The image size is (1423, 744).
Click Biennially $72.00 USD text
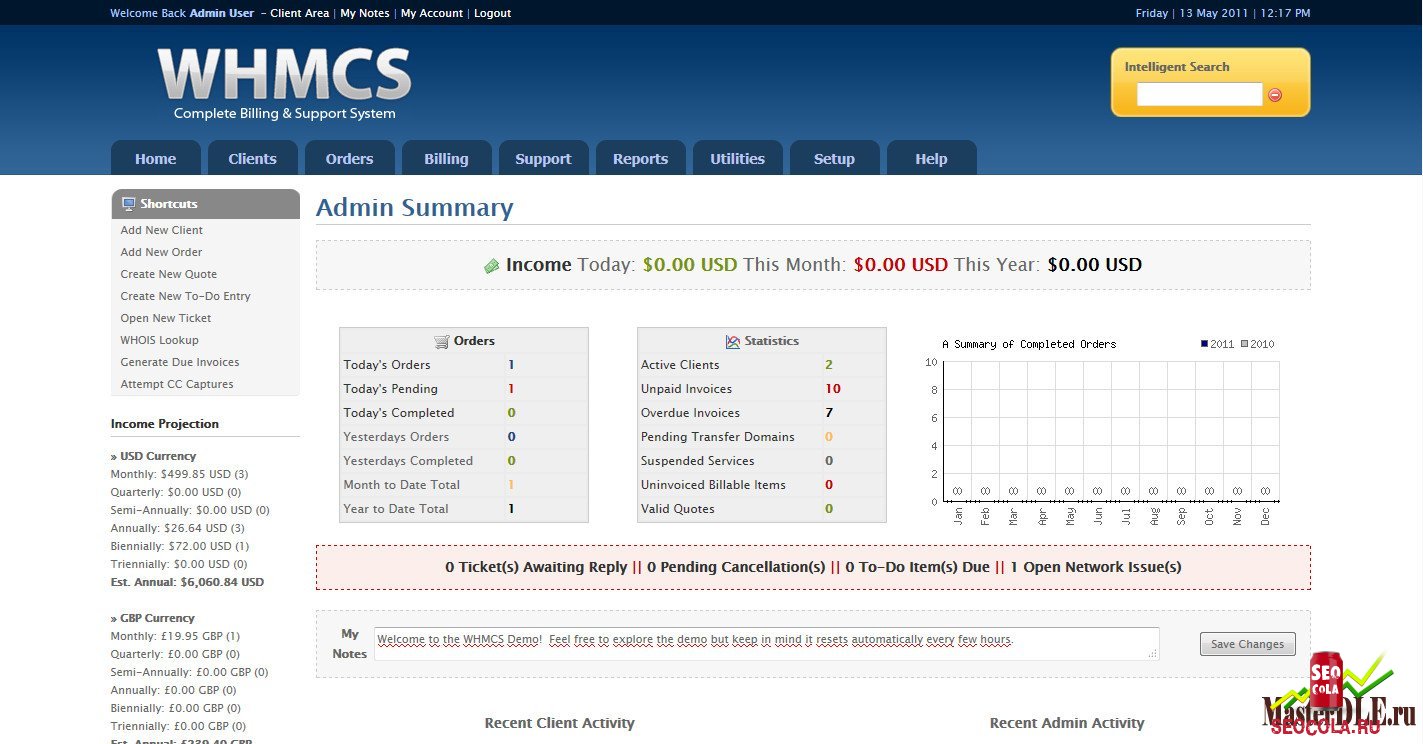point(180,546)
